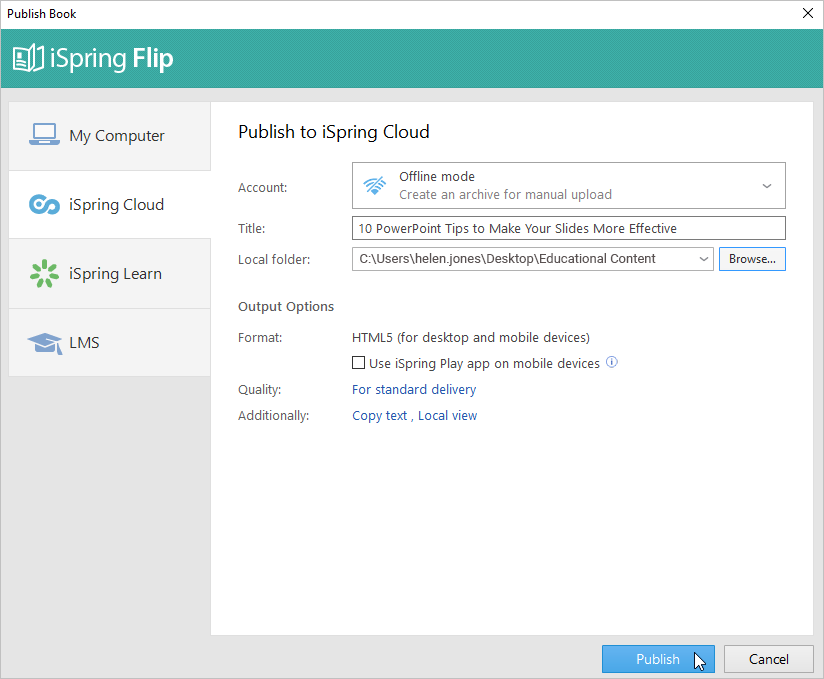
Task: Enable Use iSpring Play app checkbox
Action: [358, 363]
